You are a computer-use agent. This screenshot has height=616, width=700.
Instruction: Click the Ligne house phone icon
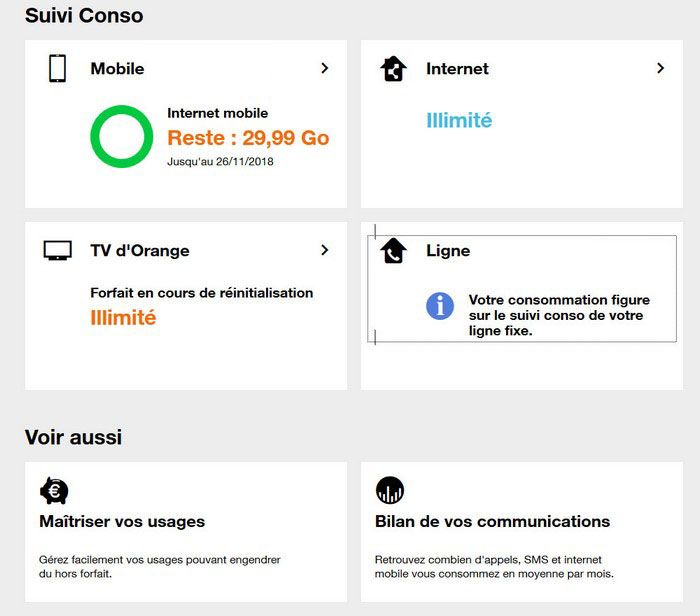394,251
